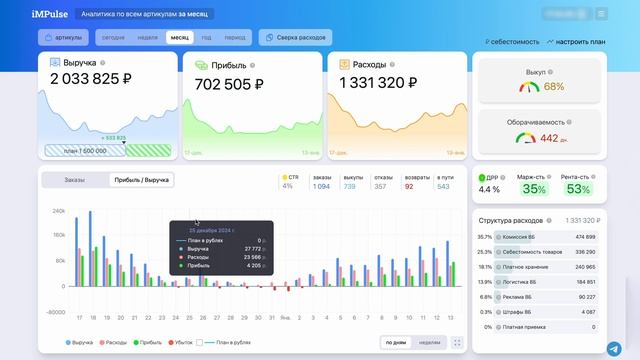Click the CTR yellow dot indicator
The height and width of the screenshot is (360, 640).
[x=285, y=177]
